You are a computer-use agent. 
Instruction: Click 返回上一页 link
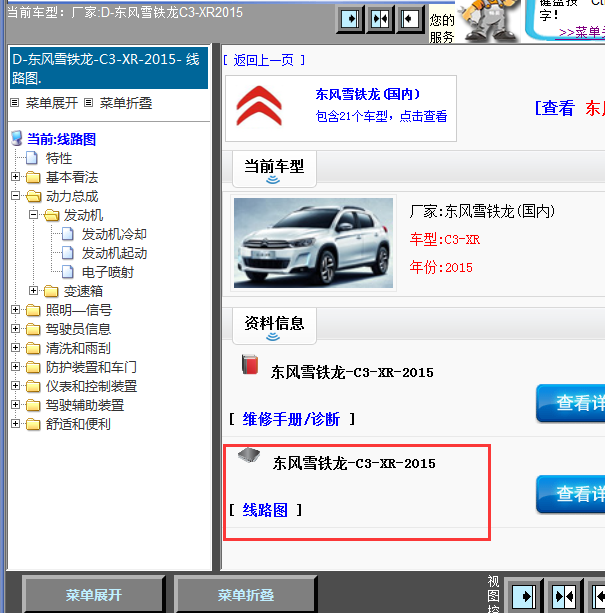click(263, 60)
